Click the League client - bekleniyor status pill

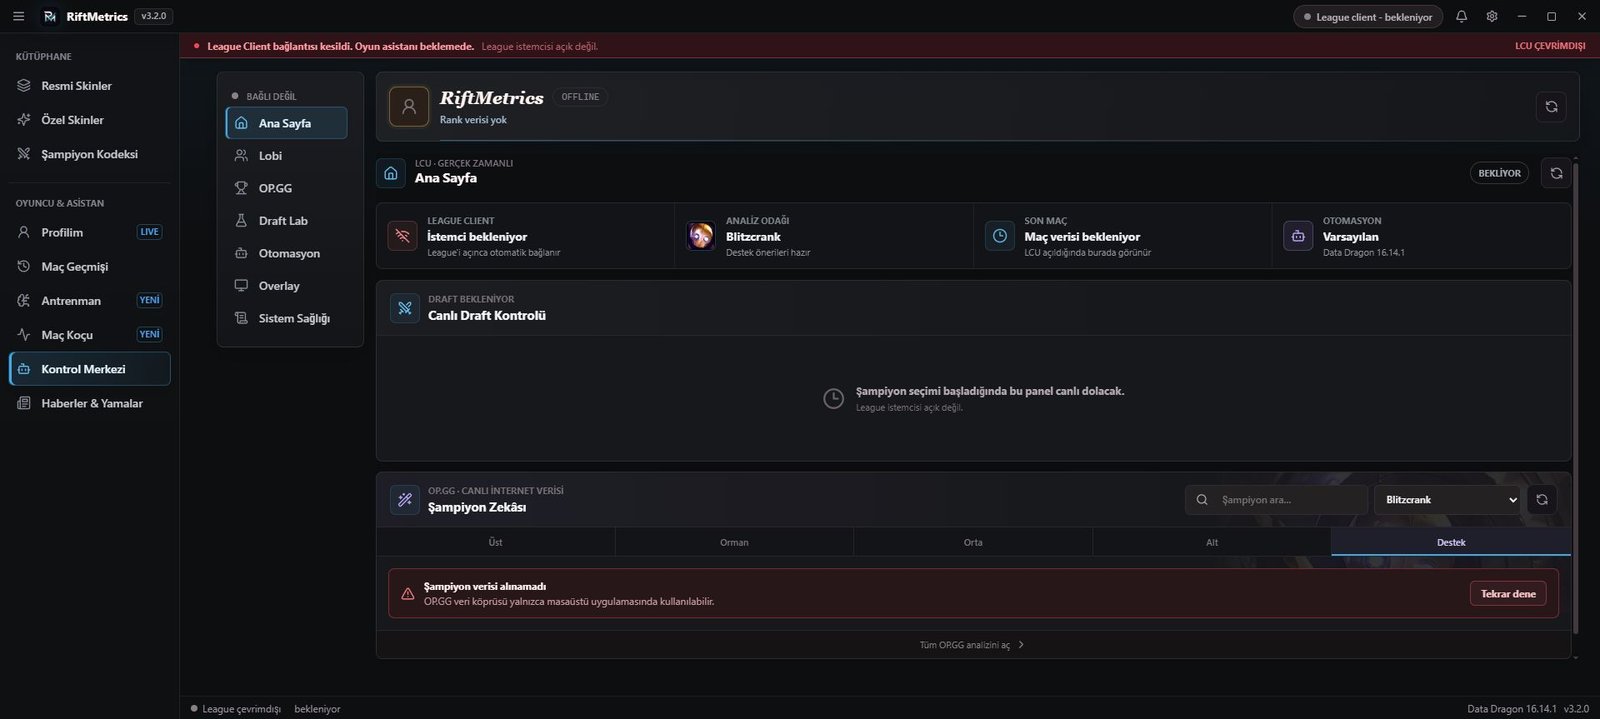coord(1368,17)
